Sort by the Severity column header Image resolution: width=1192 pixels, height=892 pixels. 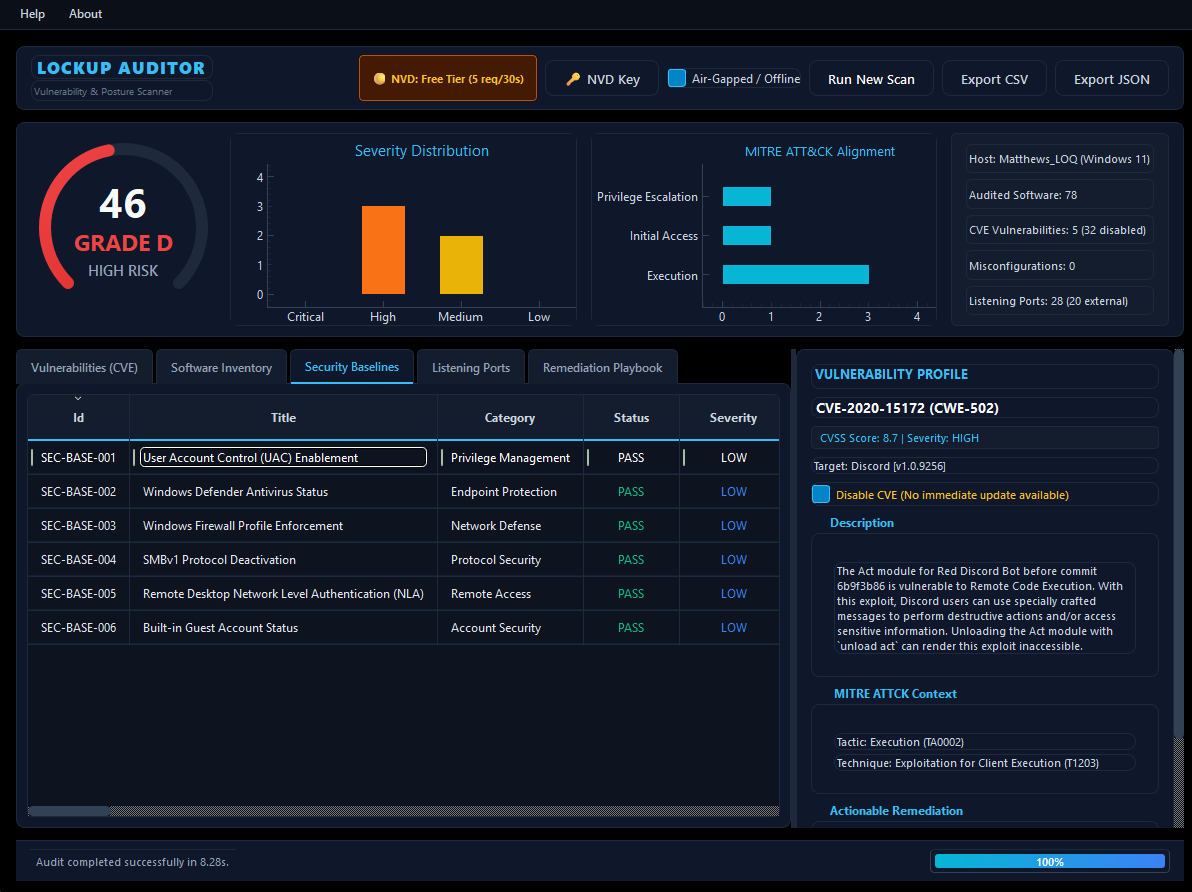pyautogui.click(x=730, y=417)
